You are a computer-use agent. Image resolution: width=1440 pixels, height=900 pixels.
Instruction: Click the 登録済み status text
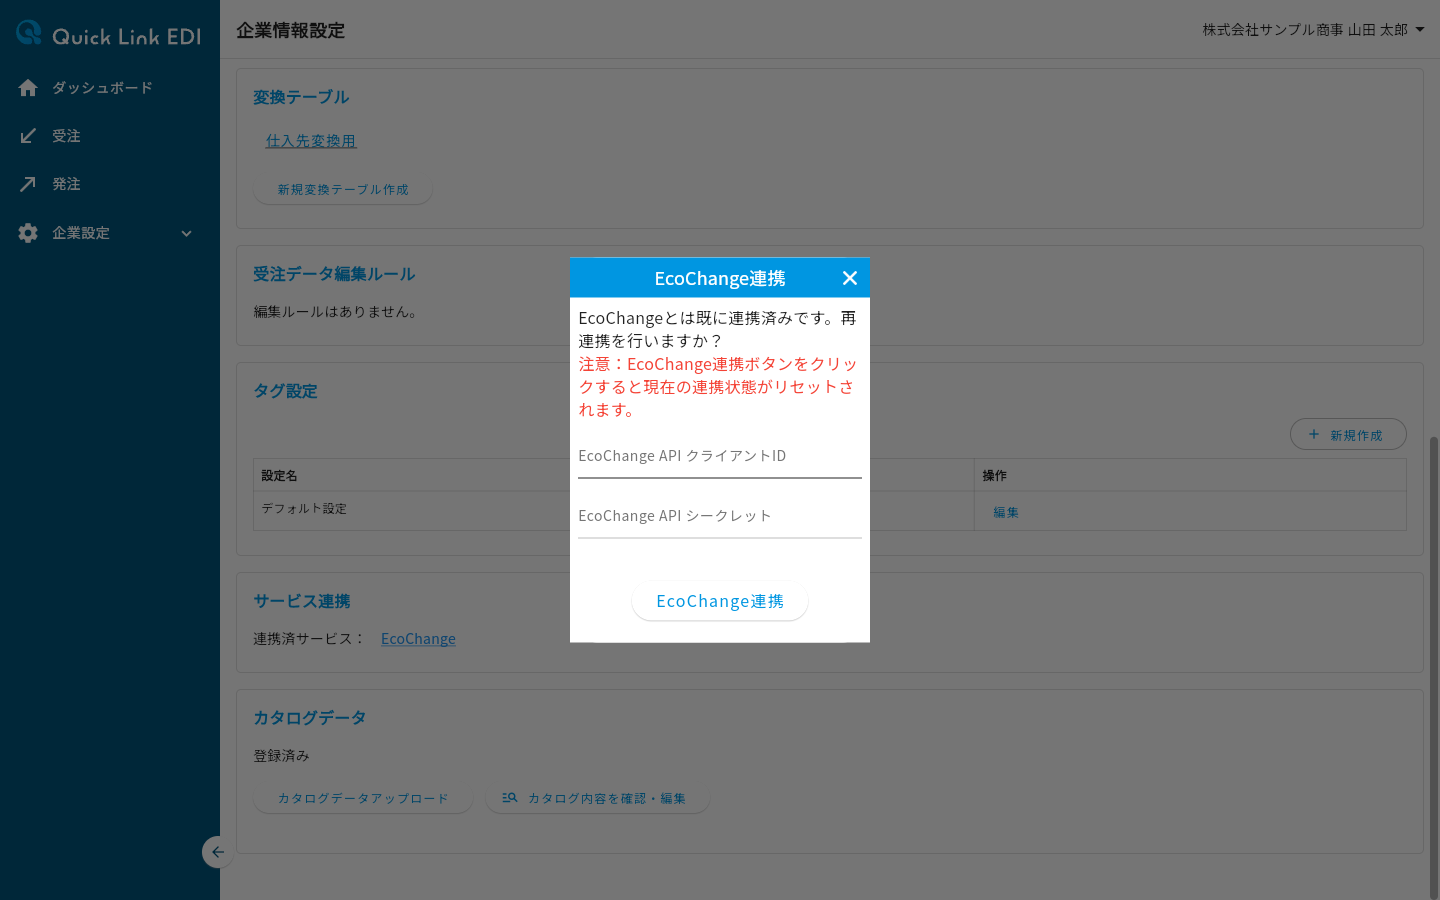[282, 756]
